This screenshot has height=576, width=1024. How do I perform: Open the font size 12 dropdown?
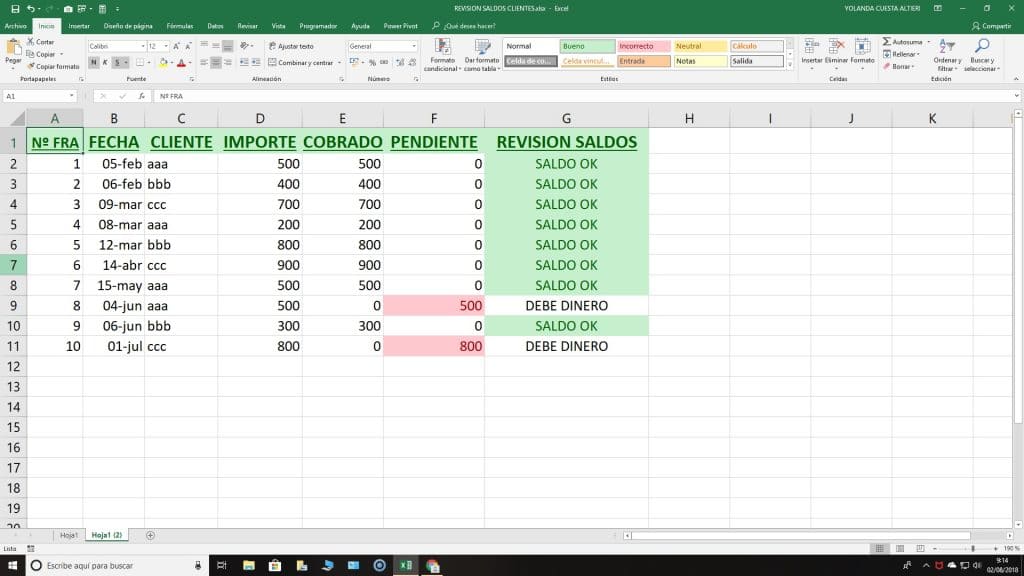pos(166,46)
